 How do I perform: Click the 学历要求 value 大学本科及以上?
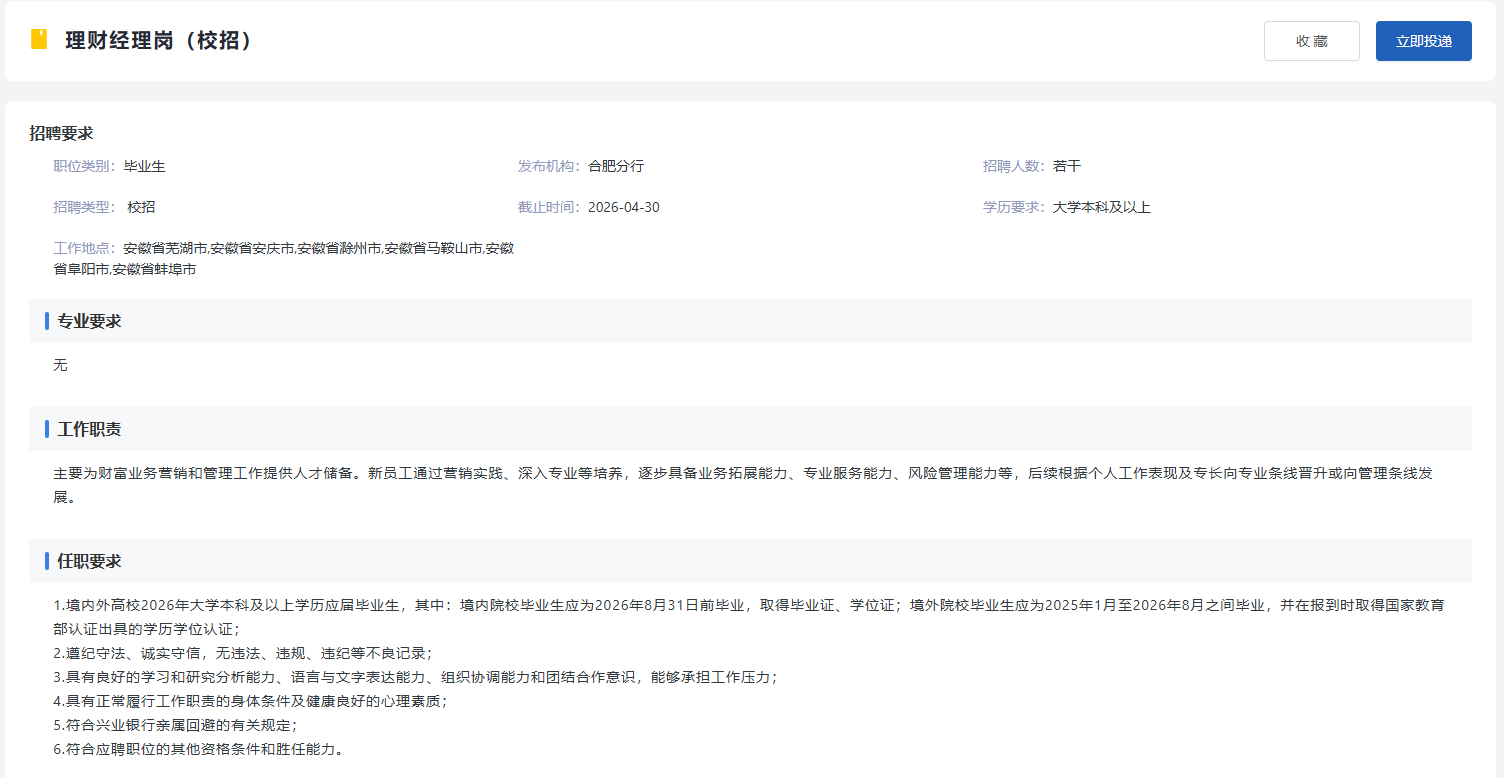pyautogui.click(x=1101, y=207)
